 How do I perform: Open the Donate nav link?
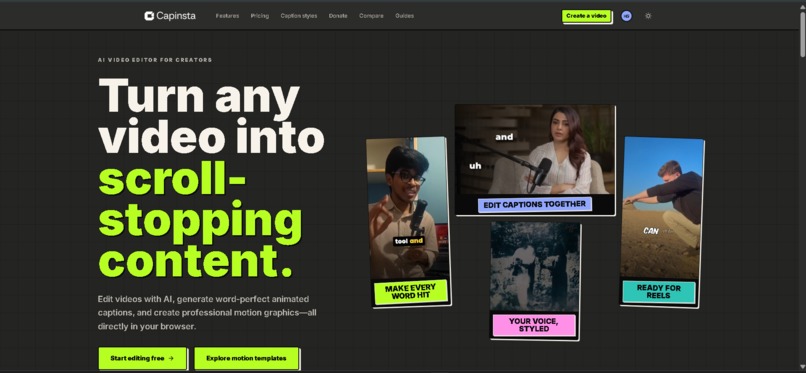pos(338,16)
